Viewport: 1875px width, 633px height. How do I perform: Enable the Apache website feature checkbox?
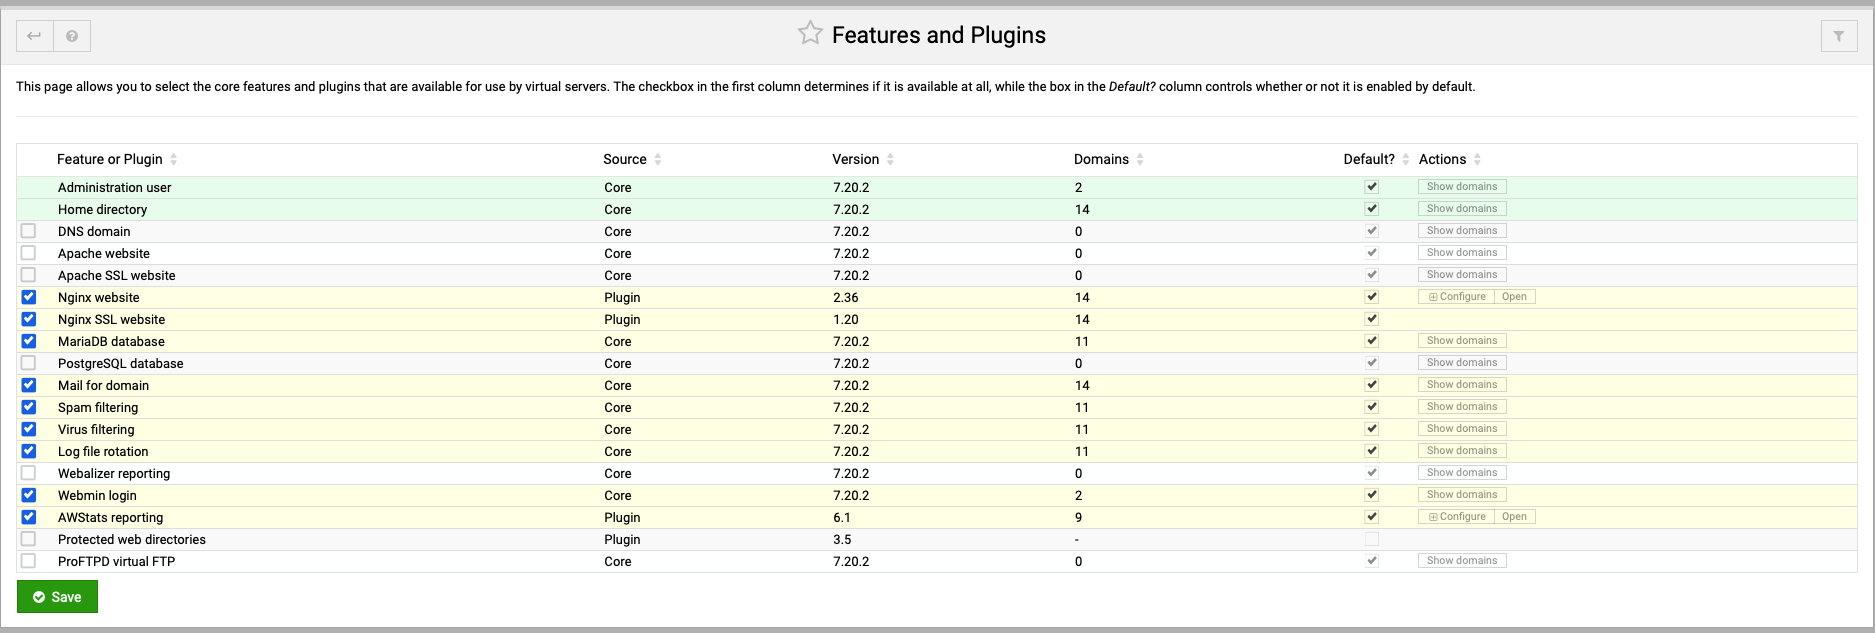pos(28,253)
